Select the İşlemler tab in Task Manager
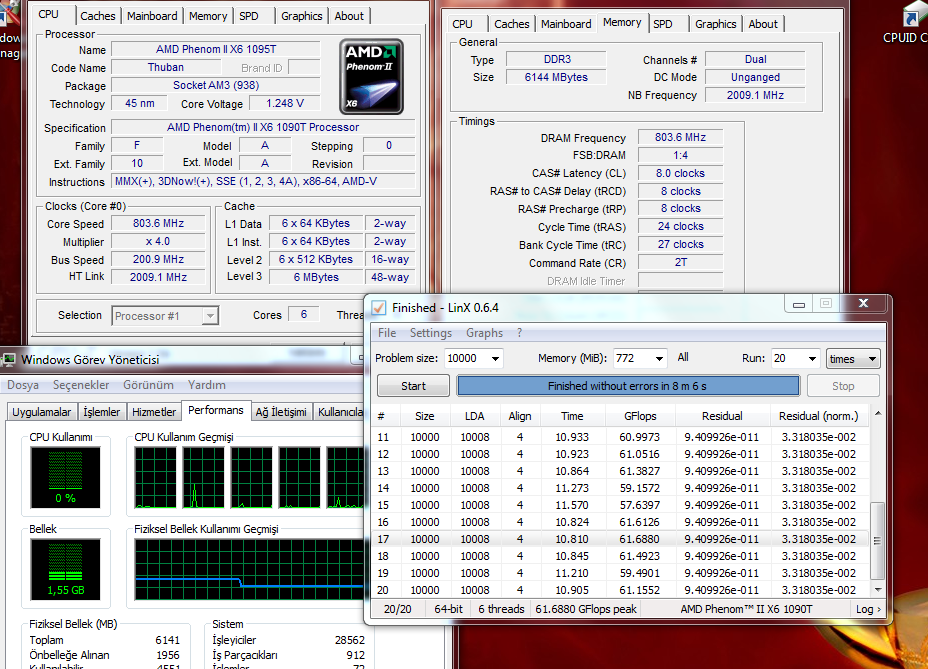This screenshot has width=928, height=669. click(x=101, y=412)
